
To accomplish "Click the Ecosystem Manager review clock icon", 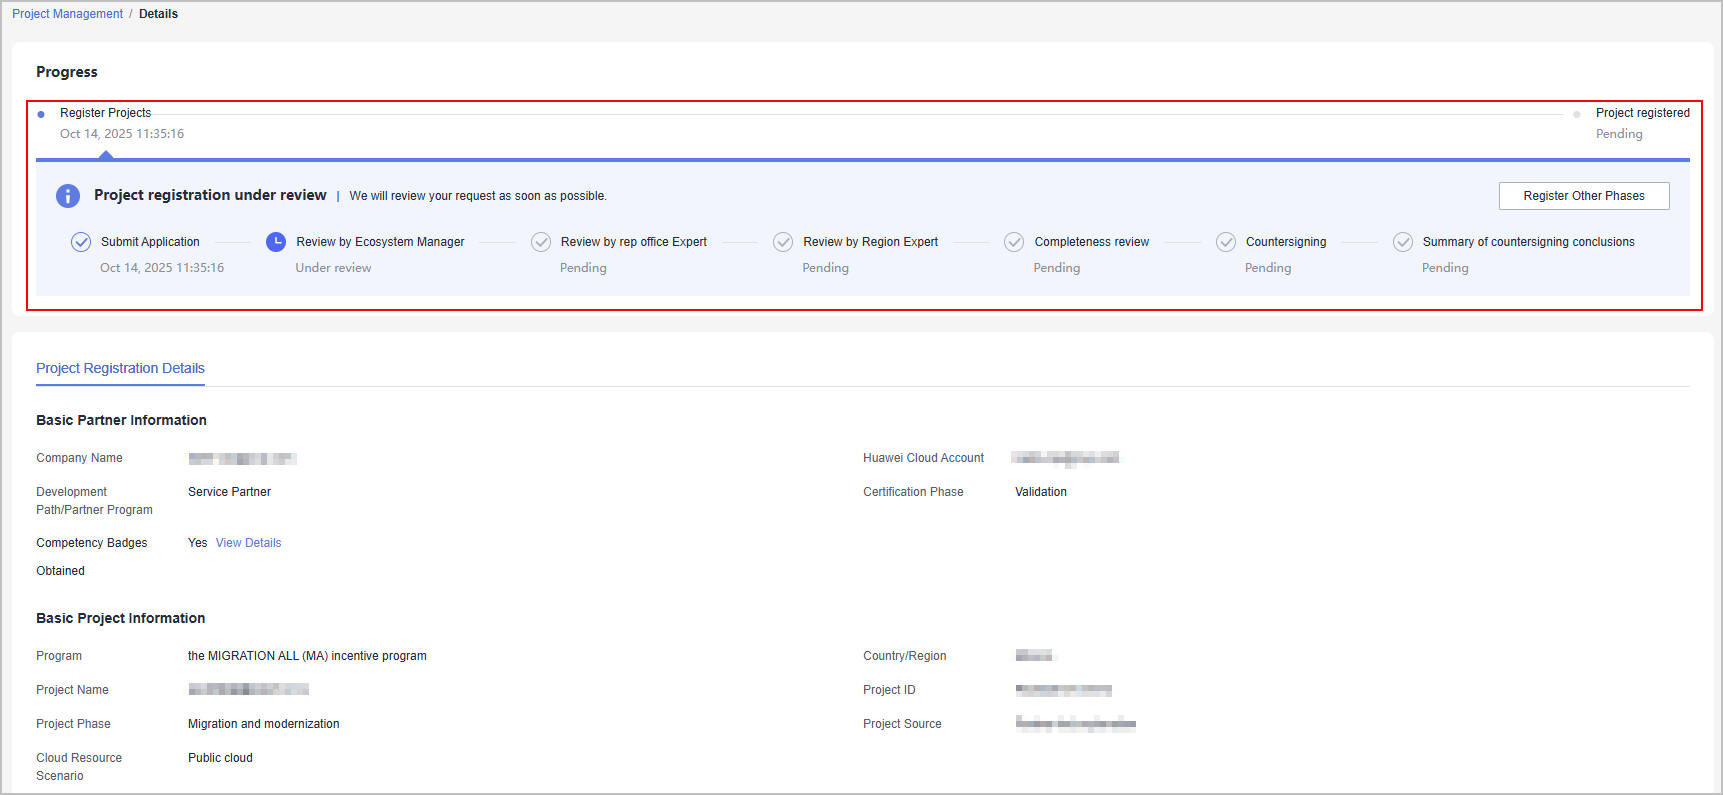I will (276, 242).
